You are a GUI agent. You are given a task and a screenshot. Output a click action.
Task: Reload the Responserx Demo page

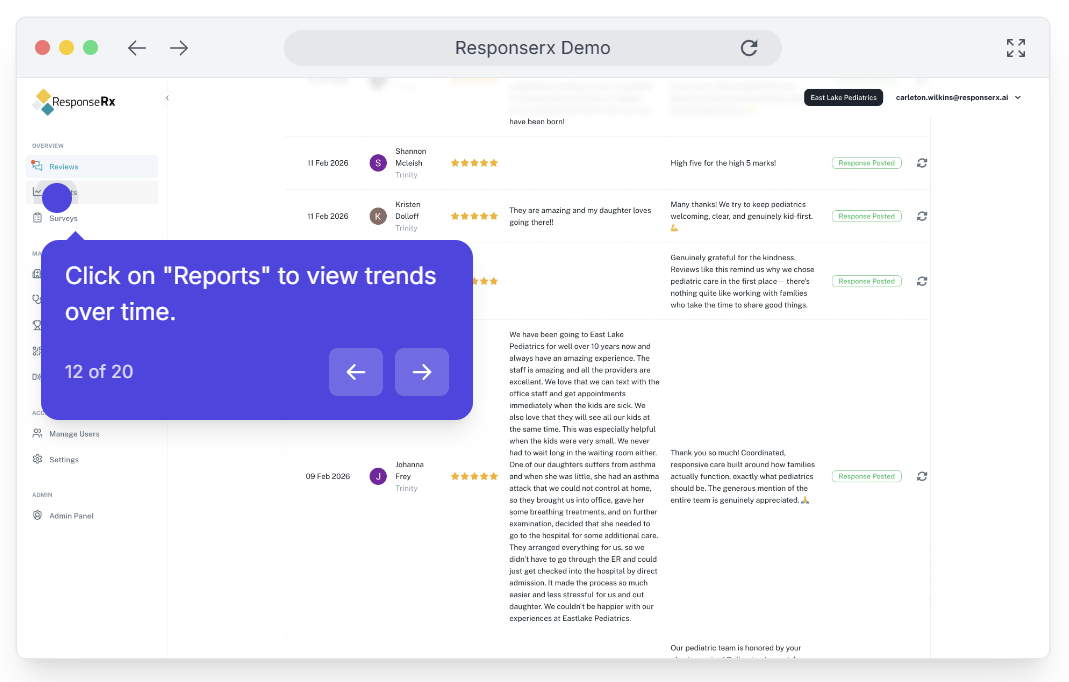(749, 48)
